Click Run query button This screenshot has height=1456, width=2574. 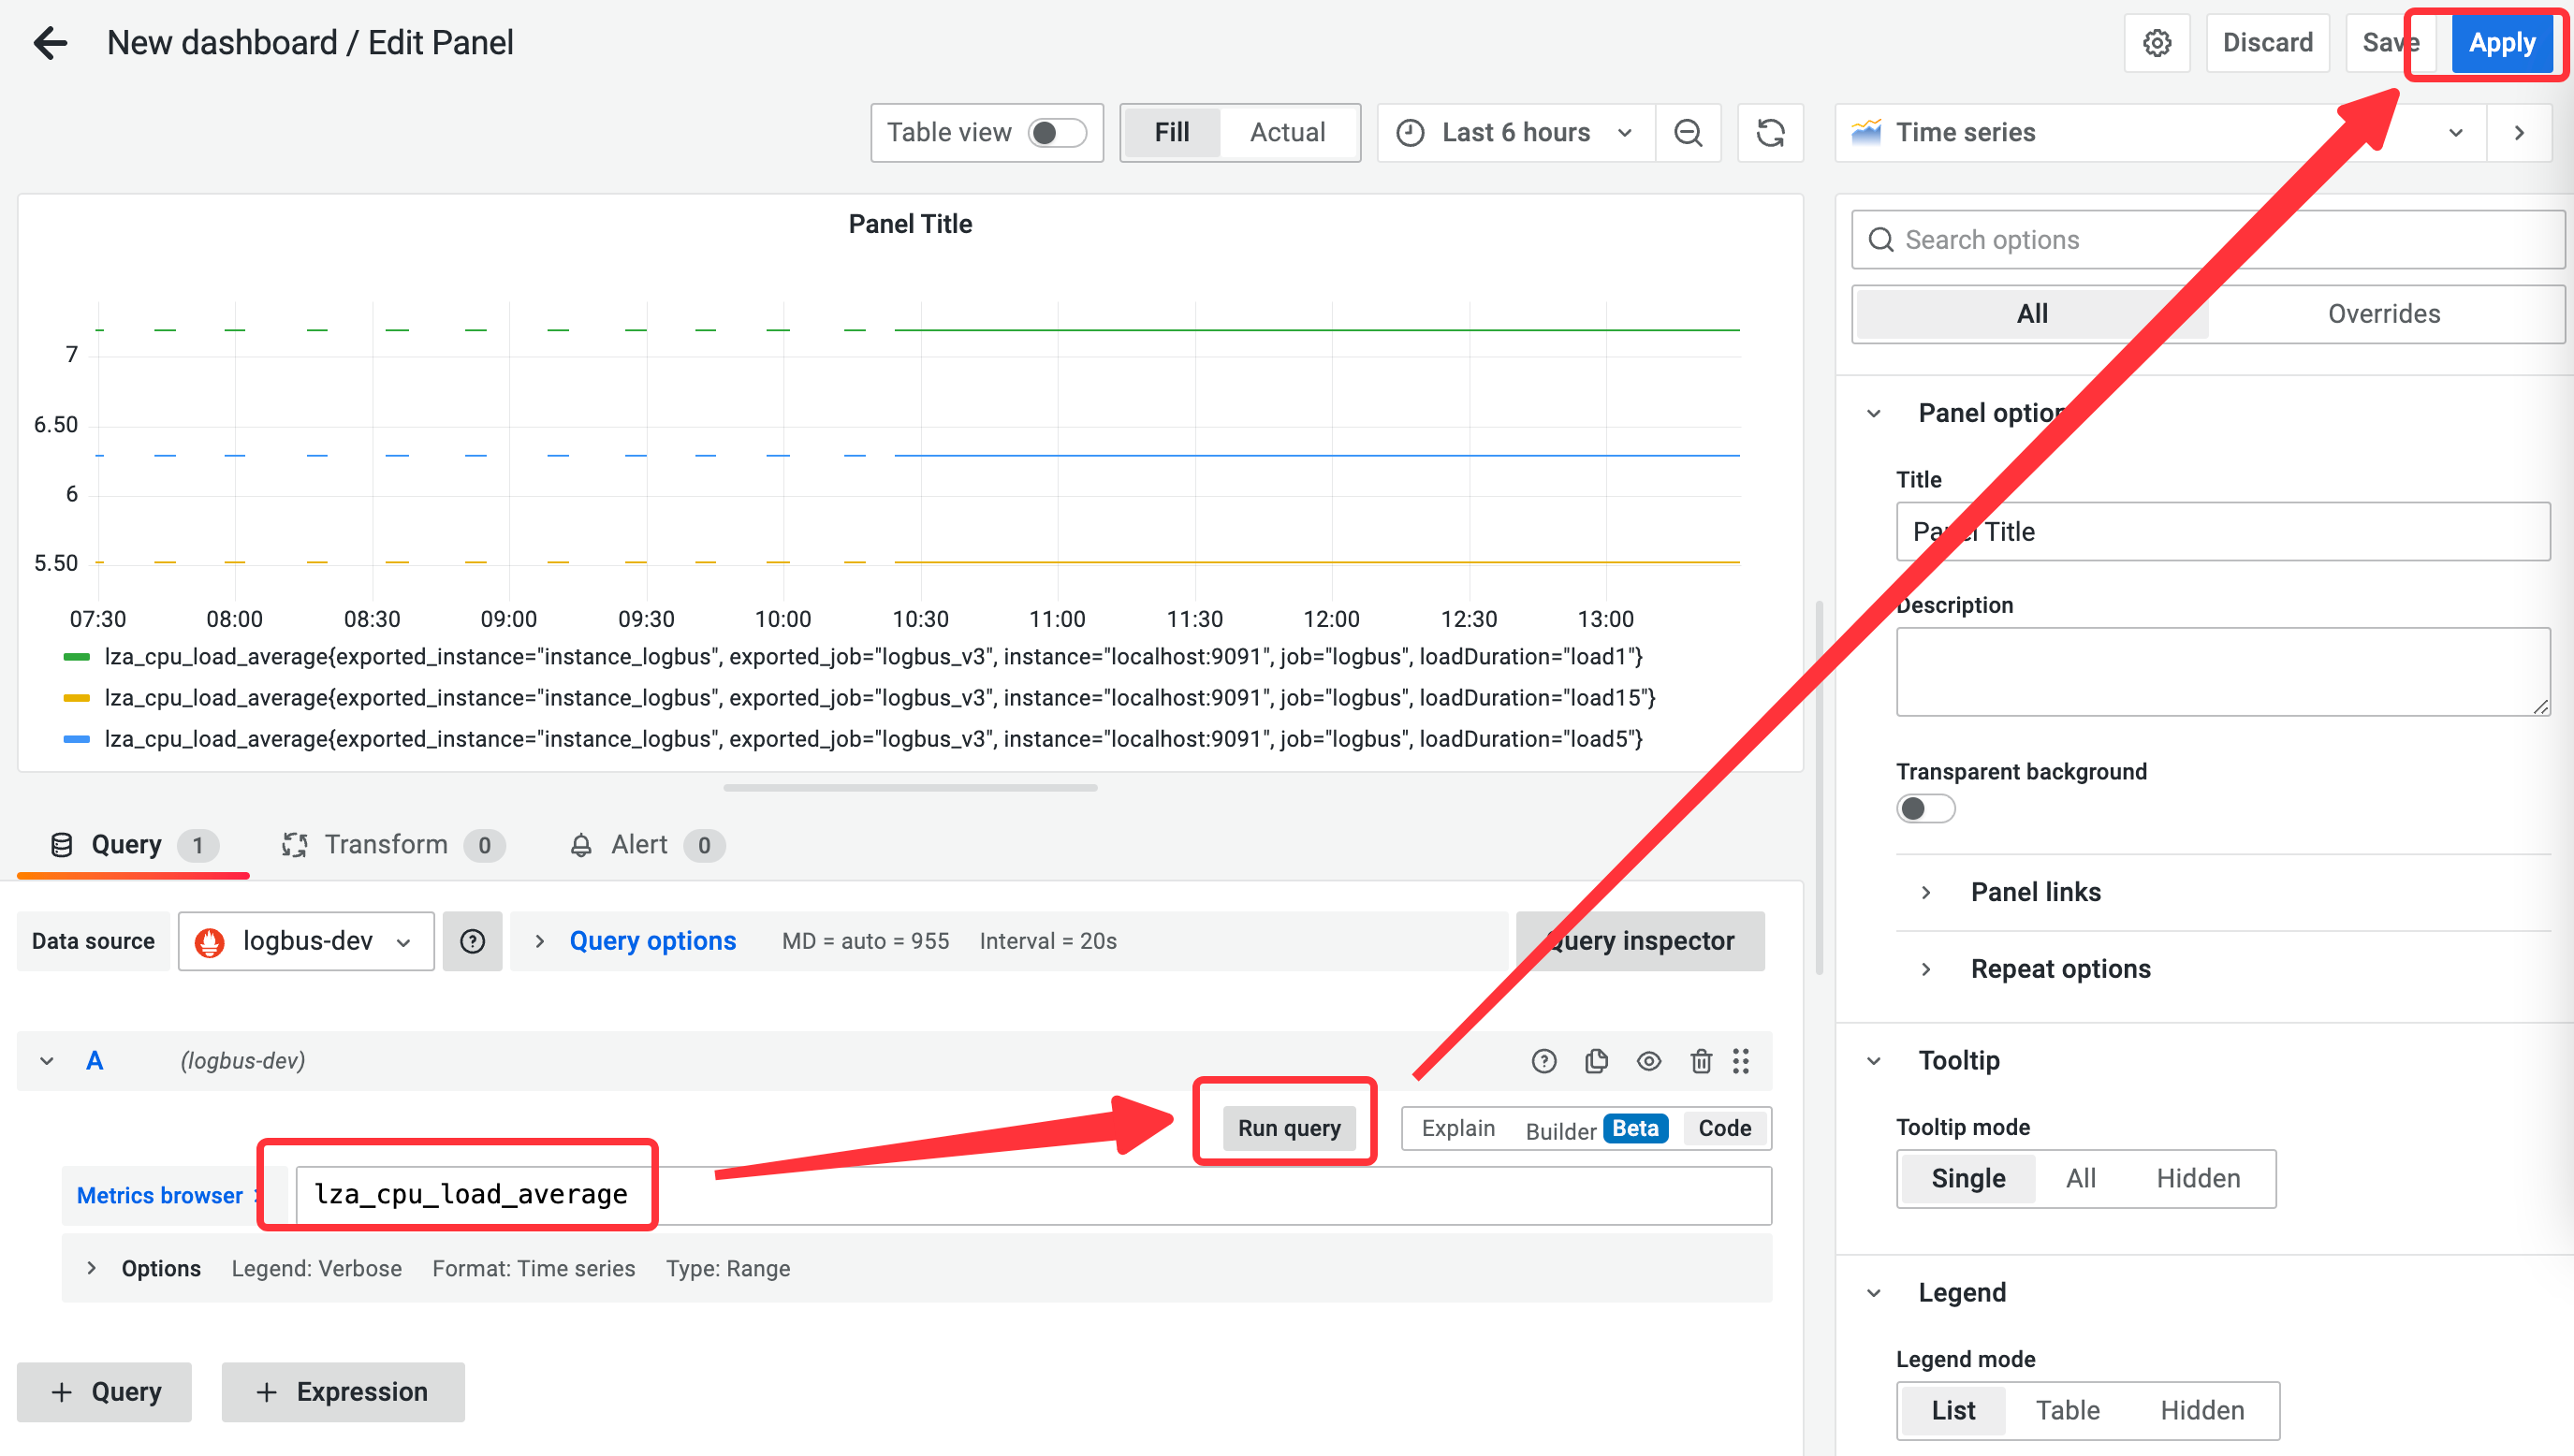coord(1288,1128)
